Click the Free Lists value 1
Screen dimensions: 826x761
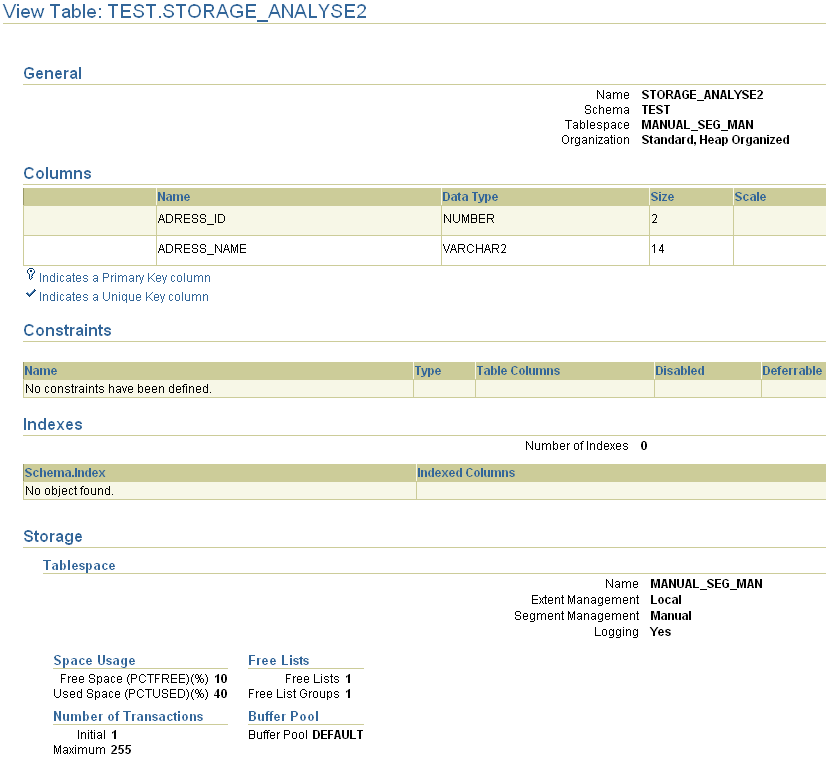[348, 679]
